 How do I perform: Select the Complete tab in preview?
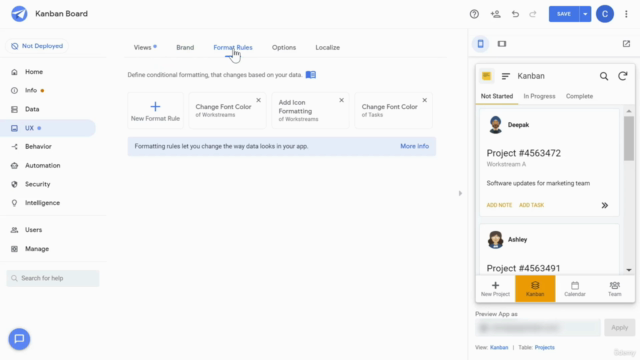coord(579,96)
